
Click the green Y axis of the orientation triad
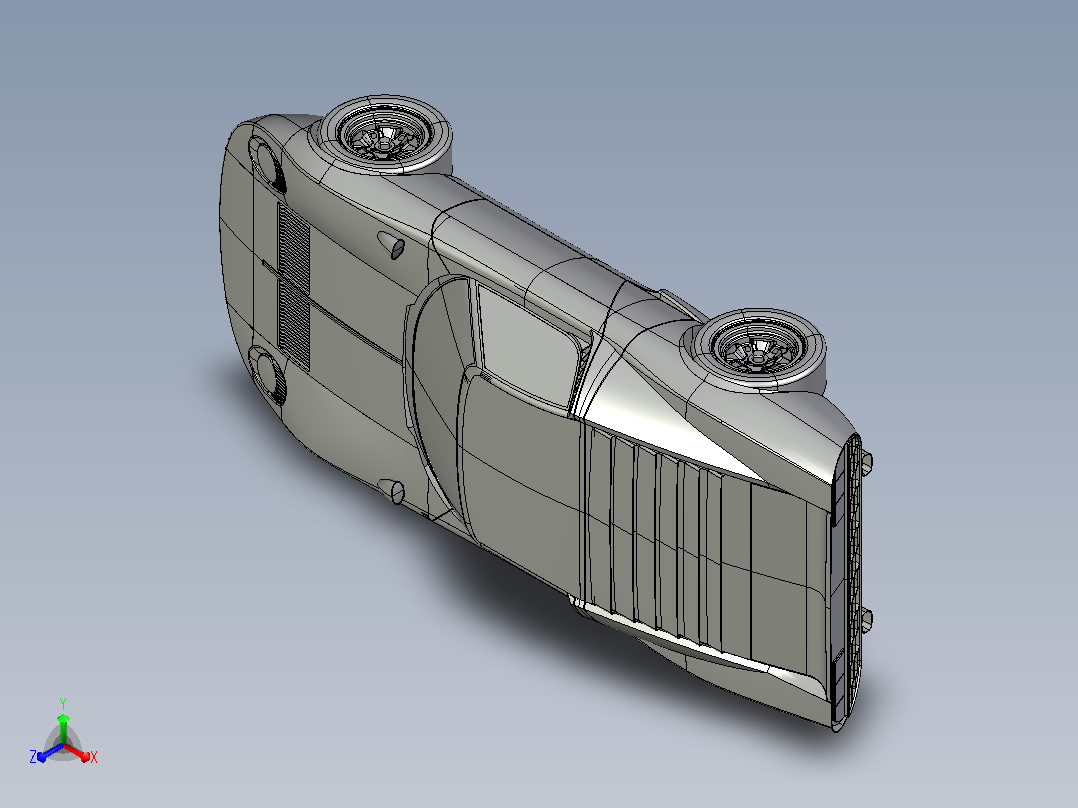[63, 729]
